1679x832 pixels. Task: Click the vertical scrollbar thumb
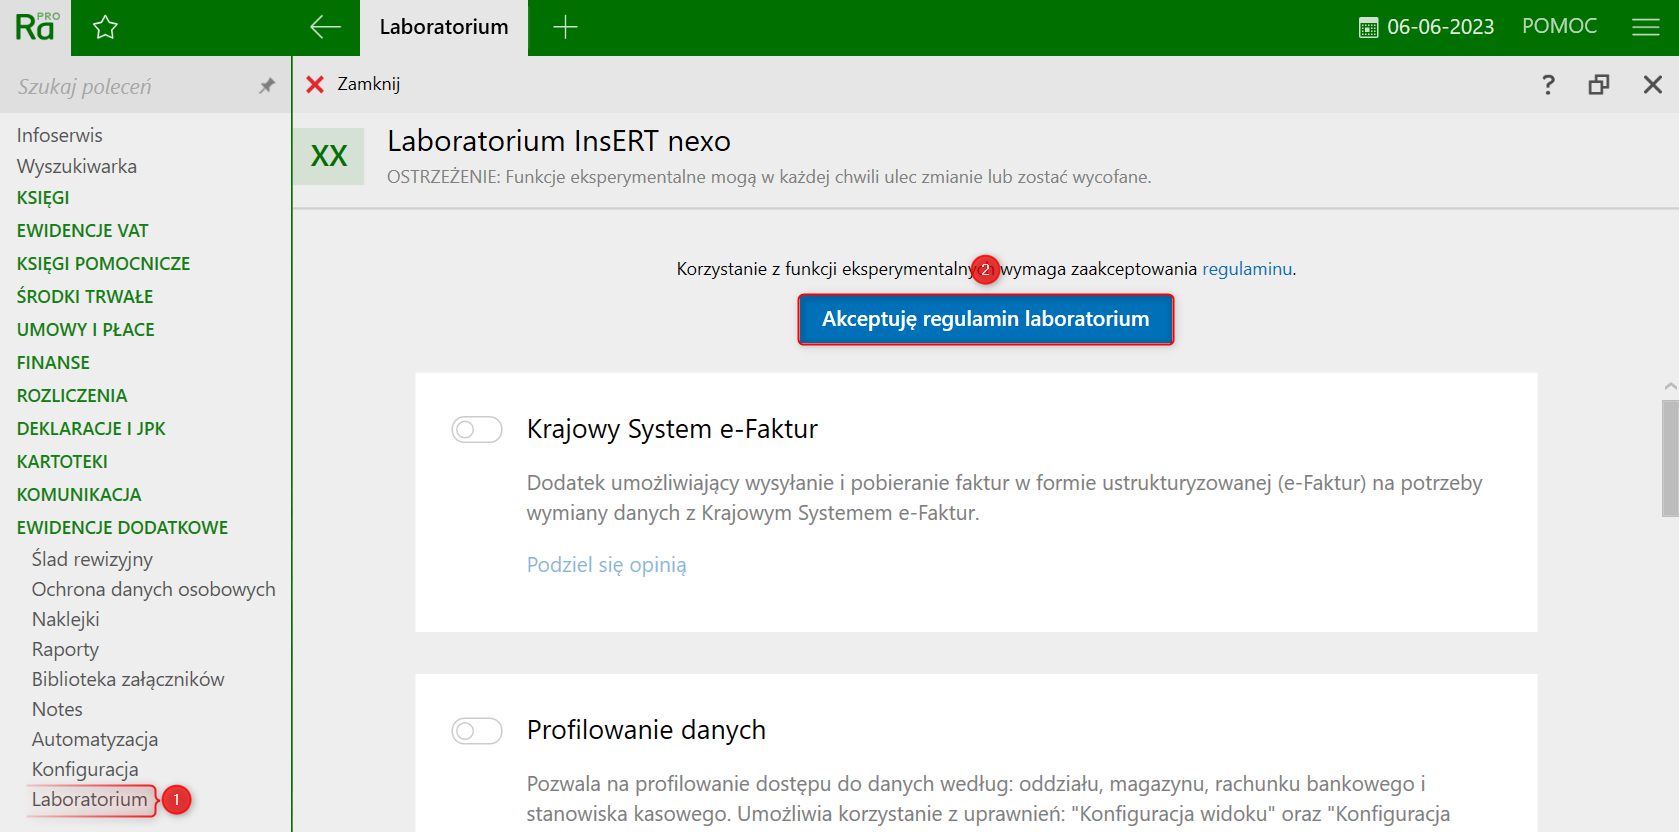[x=1670, y=458]
